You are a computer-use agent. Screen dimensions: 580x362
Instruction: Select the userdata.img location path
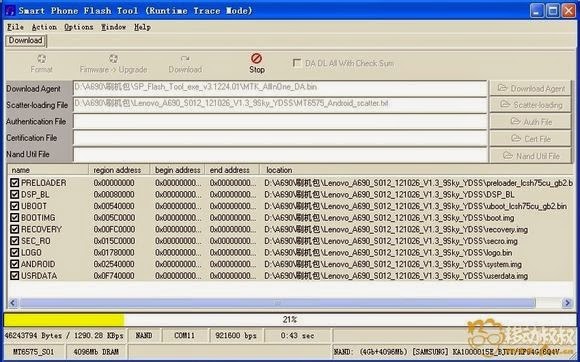pos(396,276)
